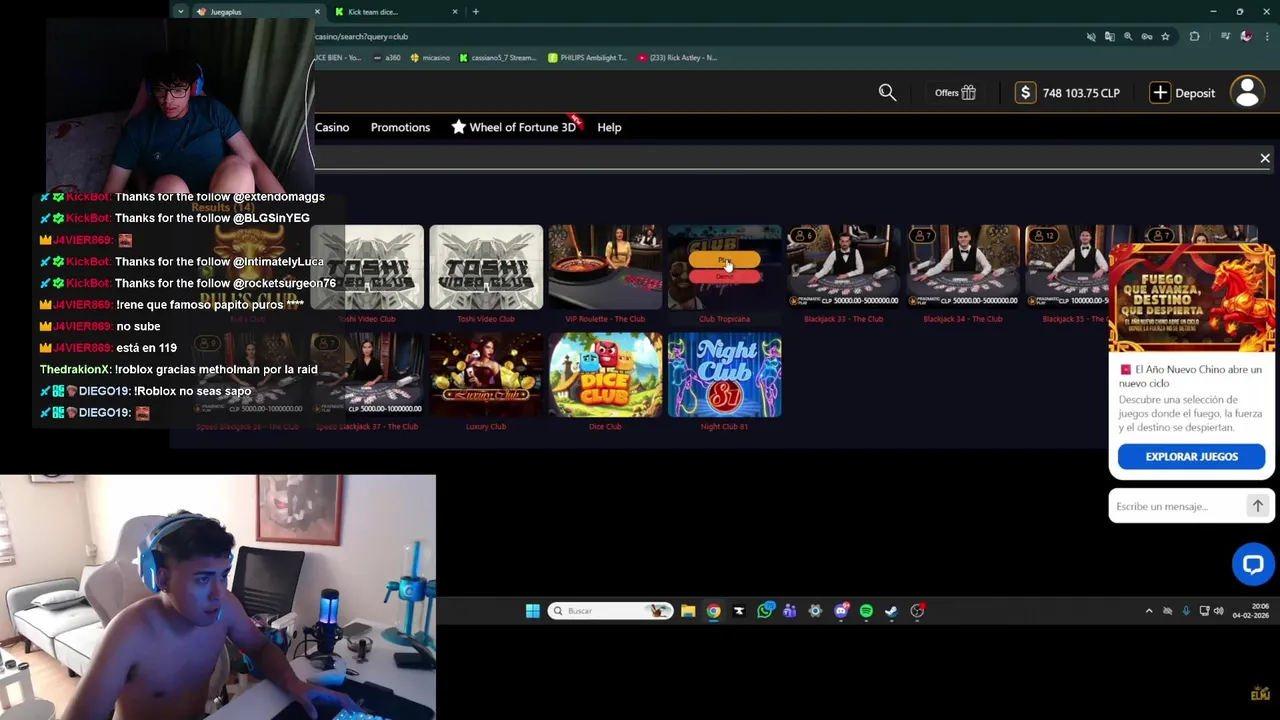The height and width of the screenshot is (720, 1280).
Task: Open the a360 bookmark
Action: click(x=388, y=58)
